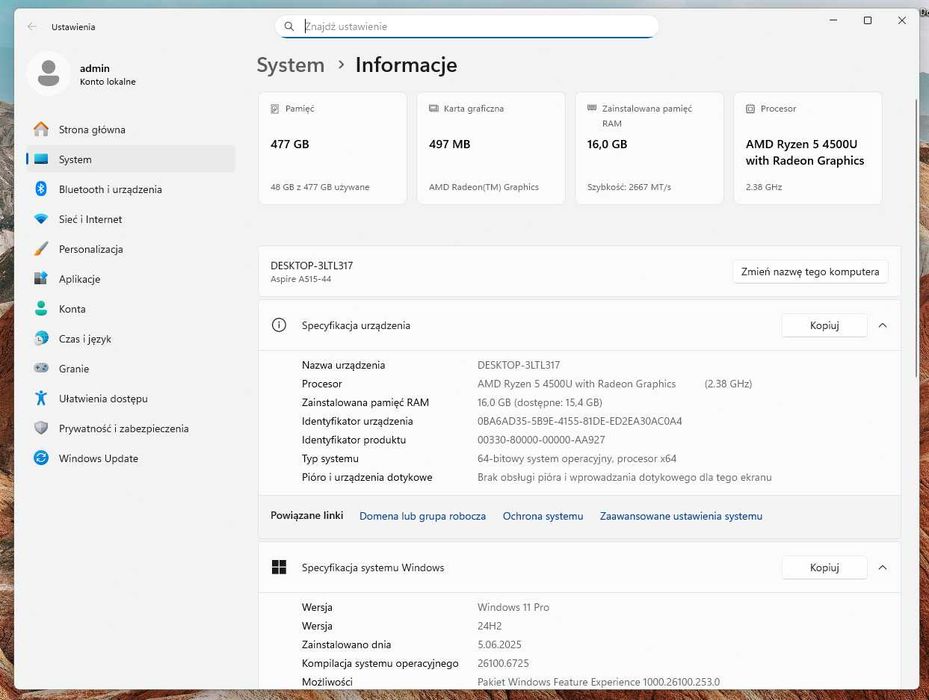Click the Strona główna home icon

[41, 129]
